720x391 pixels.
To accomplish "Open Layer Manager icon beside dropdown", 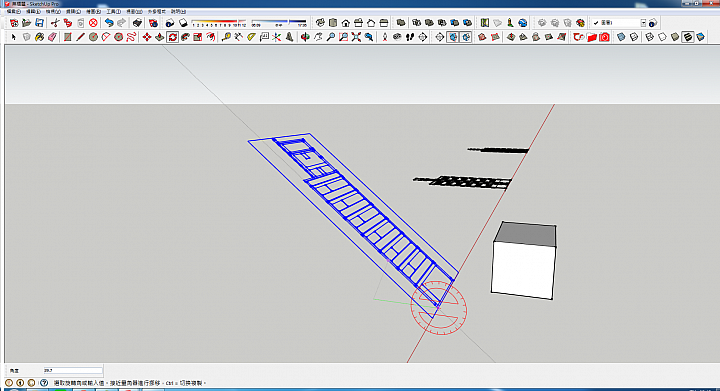I will (653, 23).
